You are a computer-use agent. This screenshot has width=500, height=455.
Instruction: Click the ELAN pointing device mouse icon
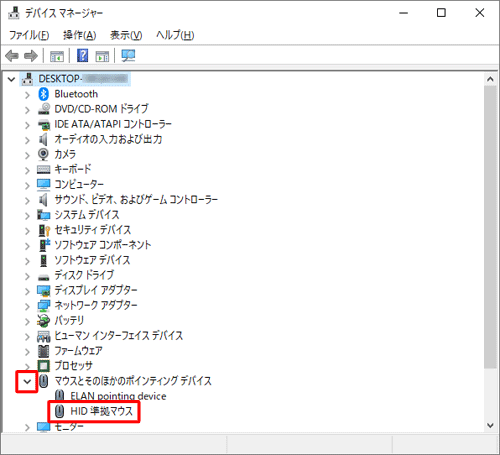coord(59,396)
